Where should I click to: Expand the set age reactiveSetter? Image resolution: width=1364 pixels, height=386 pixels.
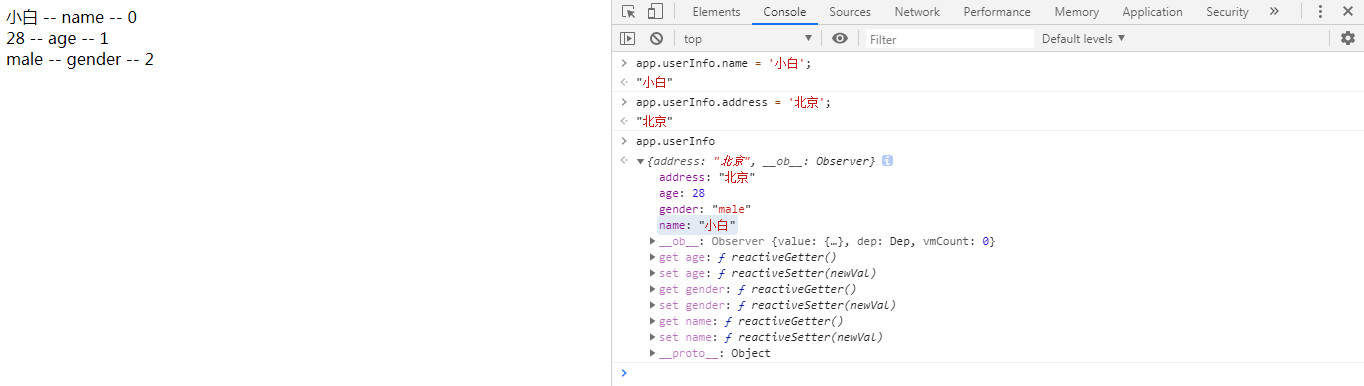coord(653,273)
